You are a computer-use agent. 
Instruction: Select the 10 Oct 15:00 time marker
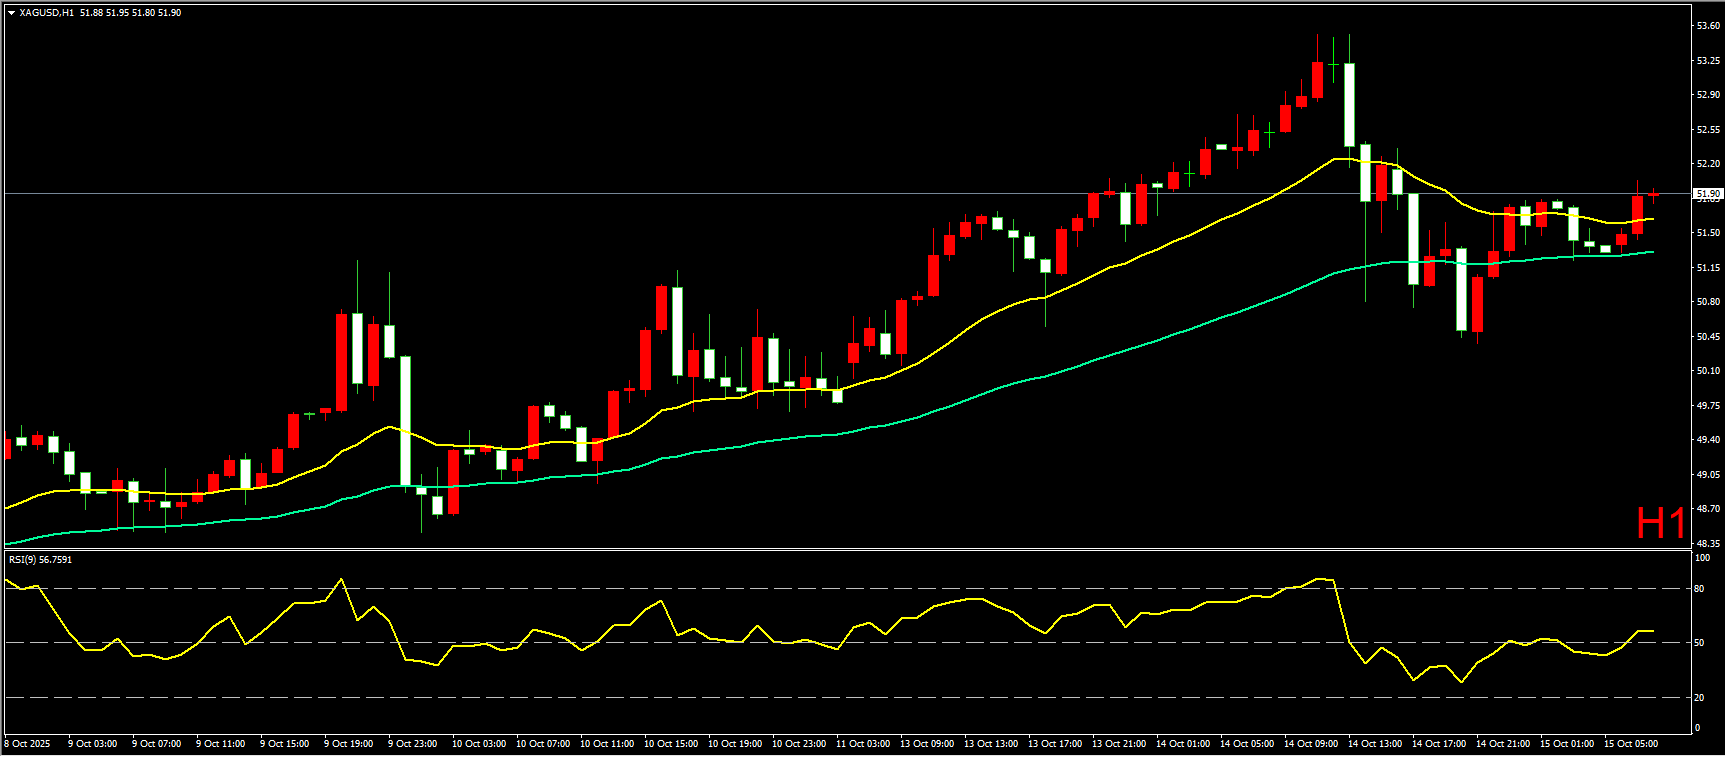click(670, 744)
